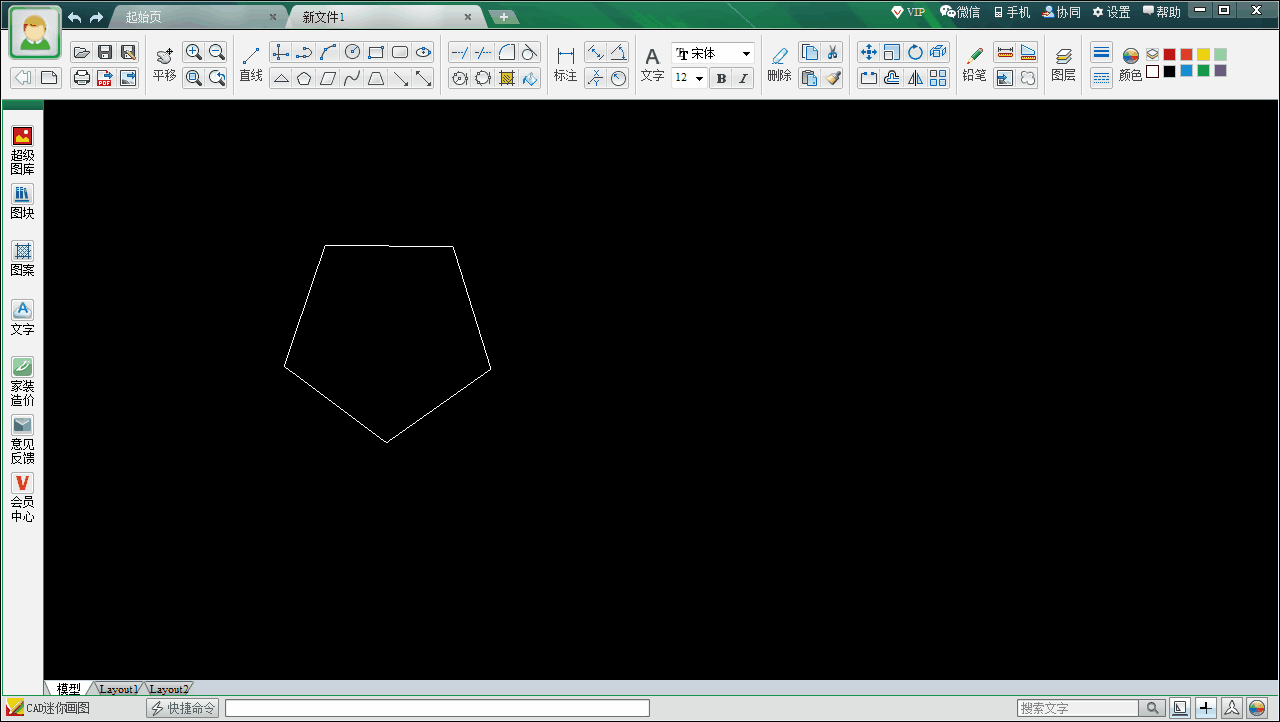
Task: Click the zoom in magnifier icon
Action: 193,52
